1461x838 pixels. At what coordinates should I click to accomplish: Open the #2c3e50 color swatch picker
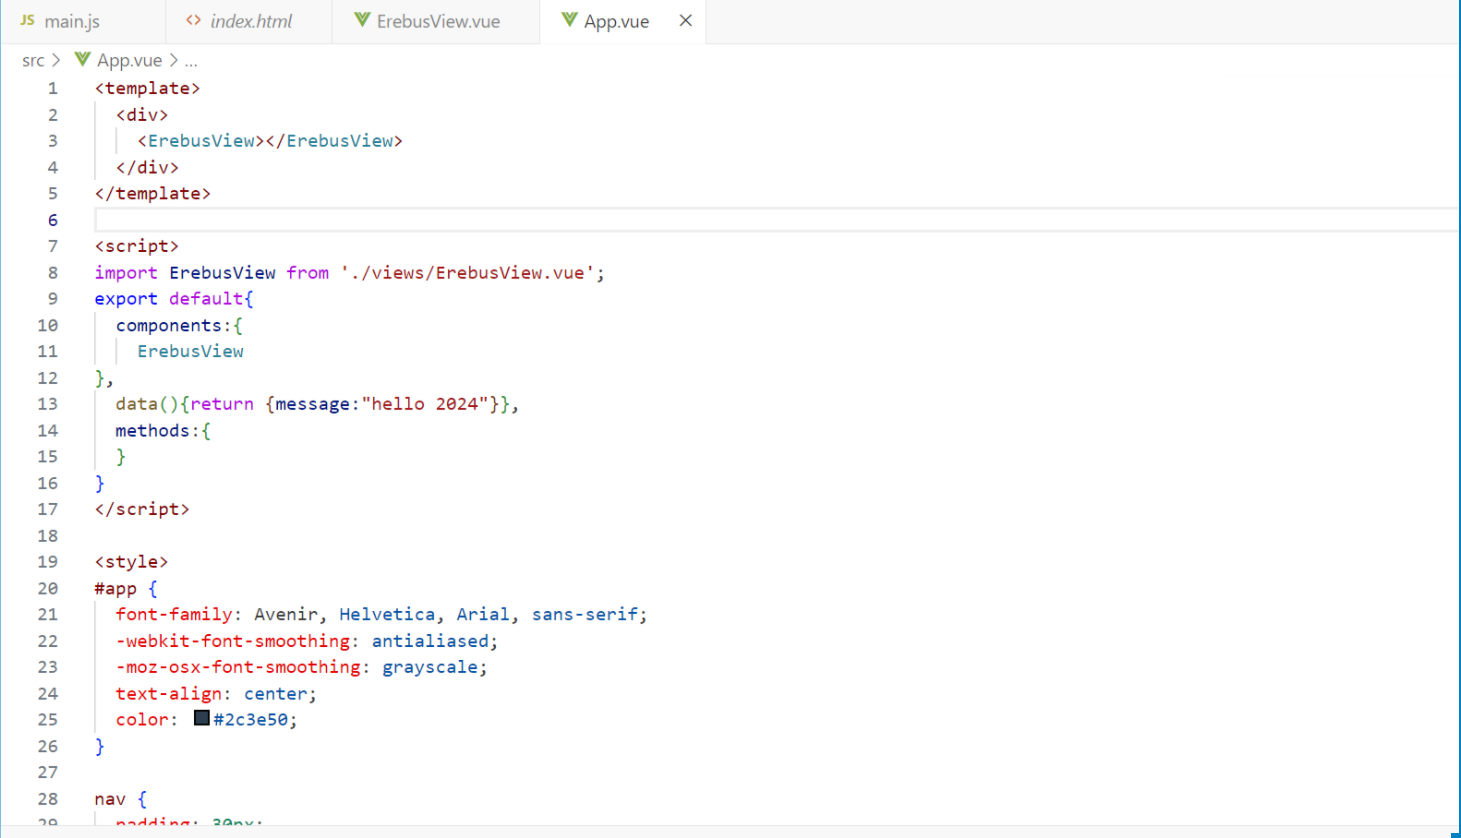click(202, 718)
